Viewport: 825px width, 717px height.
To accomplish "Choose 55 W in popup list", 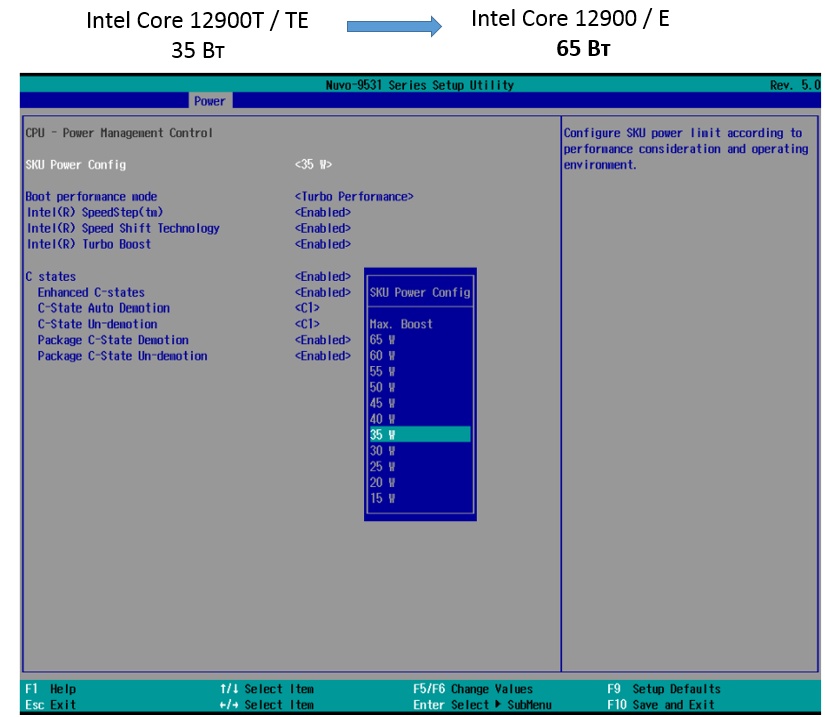I will [x=383, y=371].
